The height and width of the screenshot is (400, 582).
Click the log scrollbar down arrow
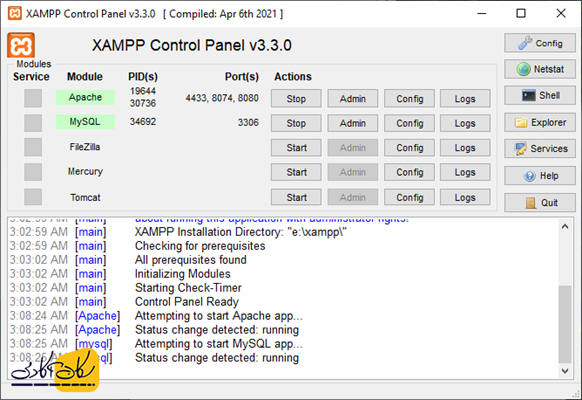click(565, 371)
